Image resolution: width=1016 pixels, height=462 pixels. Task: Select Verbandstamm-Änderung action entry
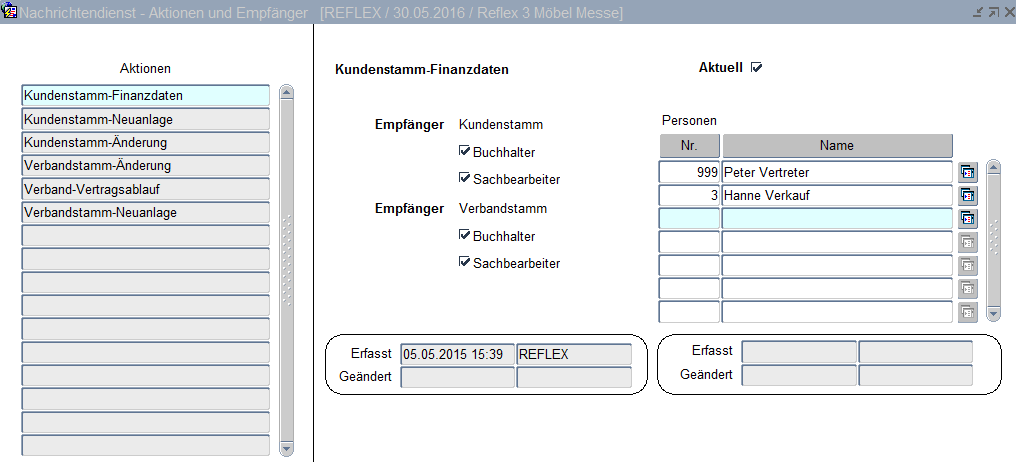tap(145, 165)
